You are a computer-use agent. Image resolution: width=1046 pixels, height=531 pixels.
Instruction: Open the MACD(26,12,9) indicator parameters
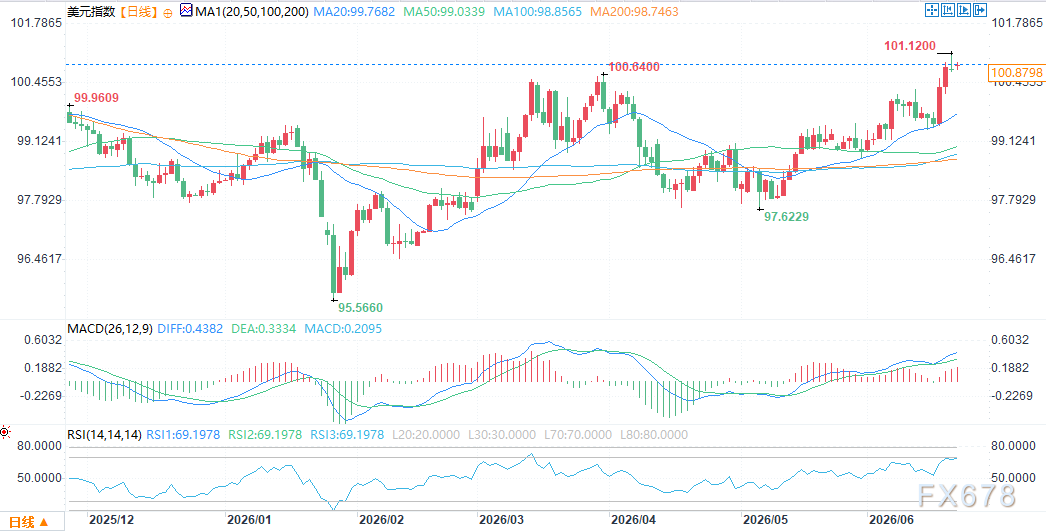110,328
